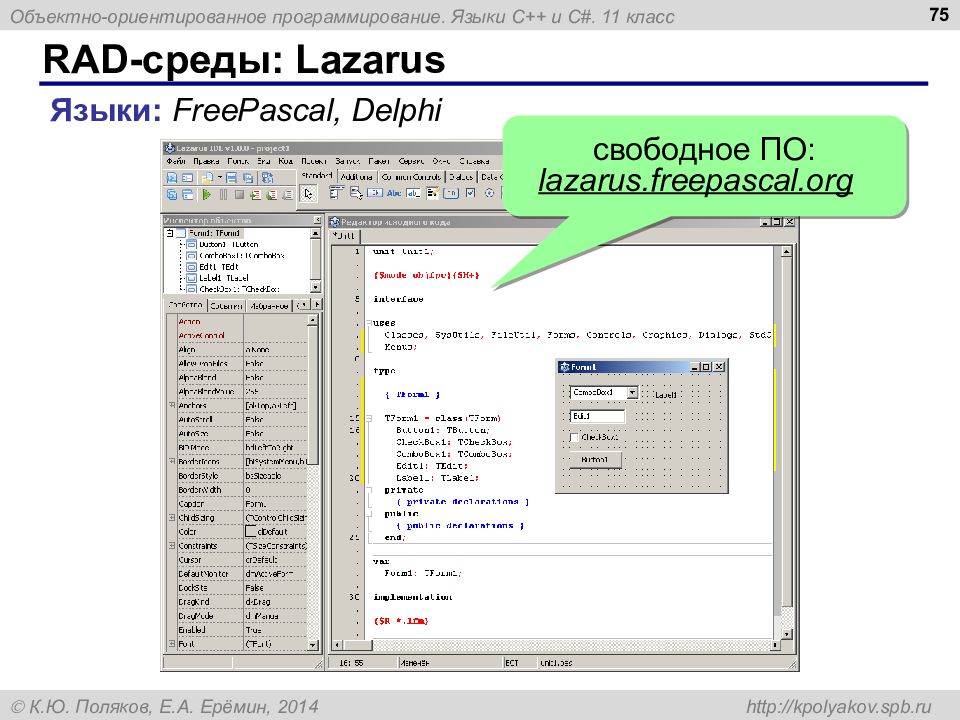Stop the running program via toolbar

(239, 194)
